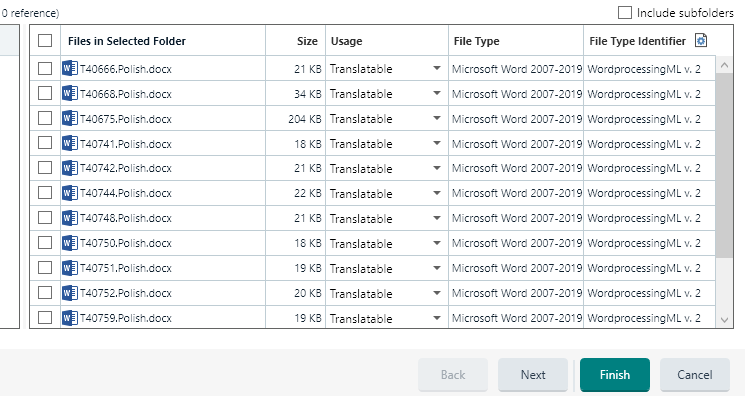Click the Next button
This screenshot has width=745, height=396.
(x=533, y=375)
